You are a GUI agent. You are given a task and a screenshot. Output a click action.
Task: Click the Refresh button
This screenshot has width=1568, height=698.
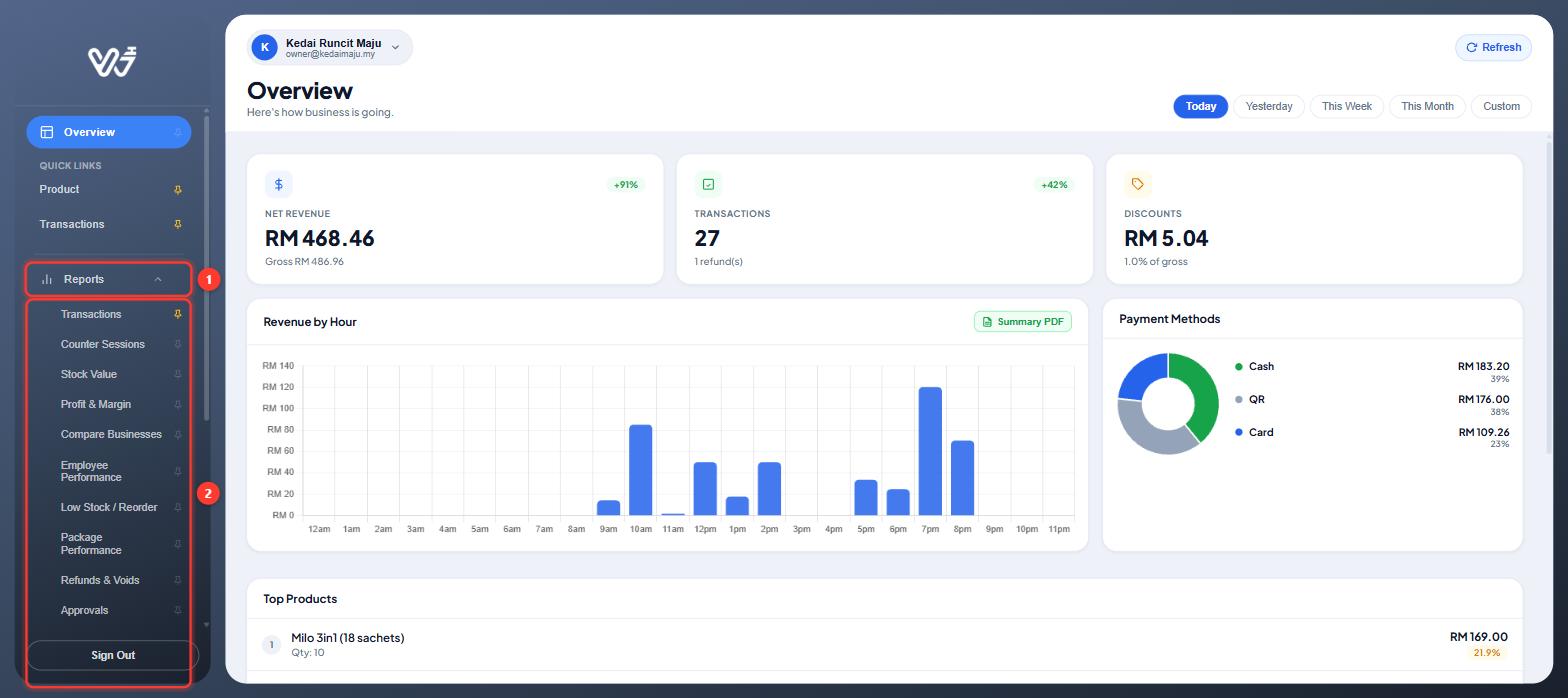1493,47
